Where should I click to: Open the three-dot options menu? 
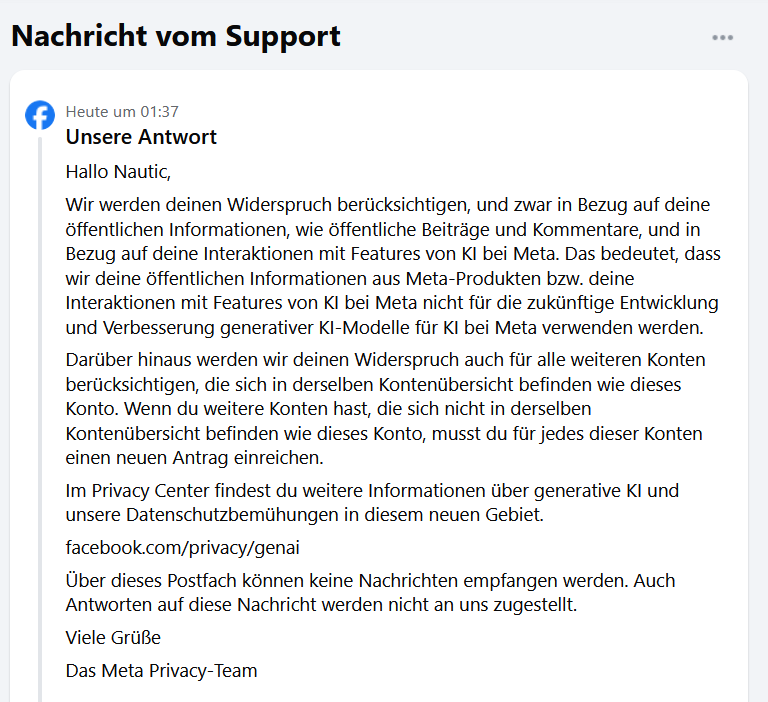[722, 38]
